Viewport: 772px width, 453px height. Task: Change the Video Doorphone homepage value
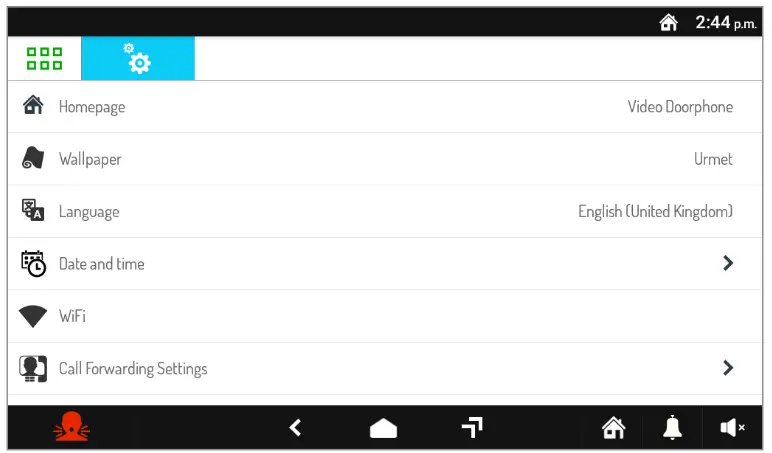[x=680, y=107]
